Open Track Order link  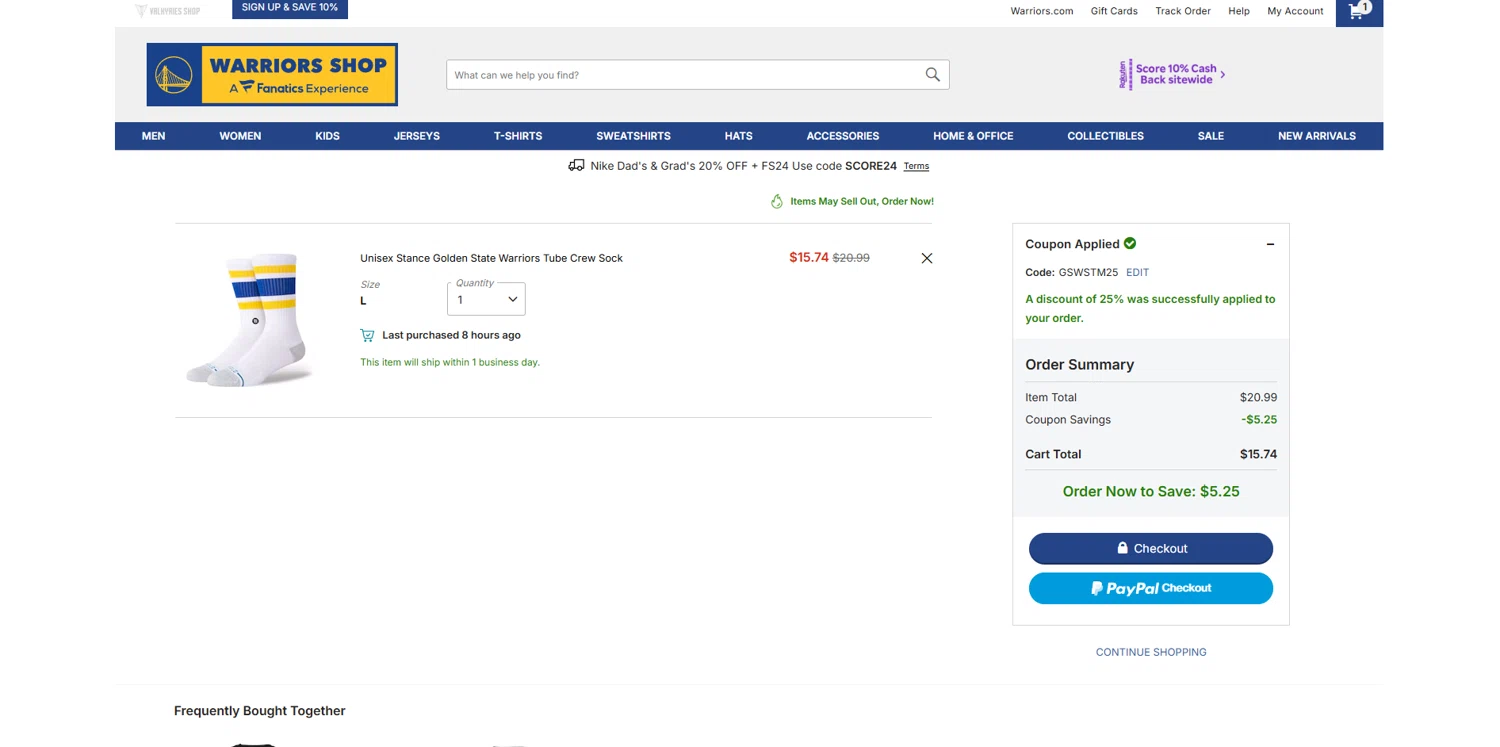coord(1183,11)
